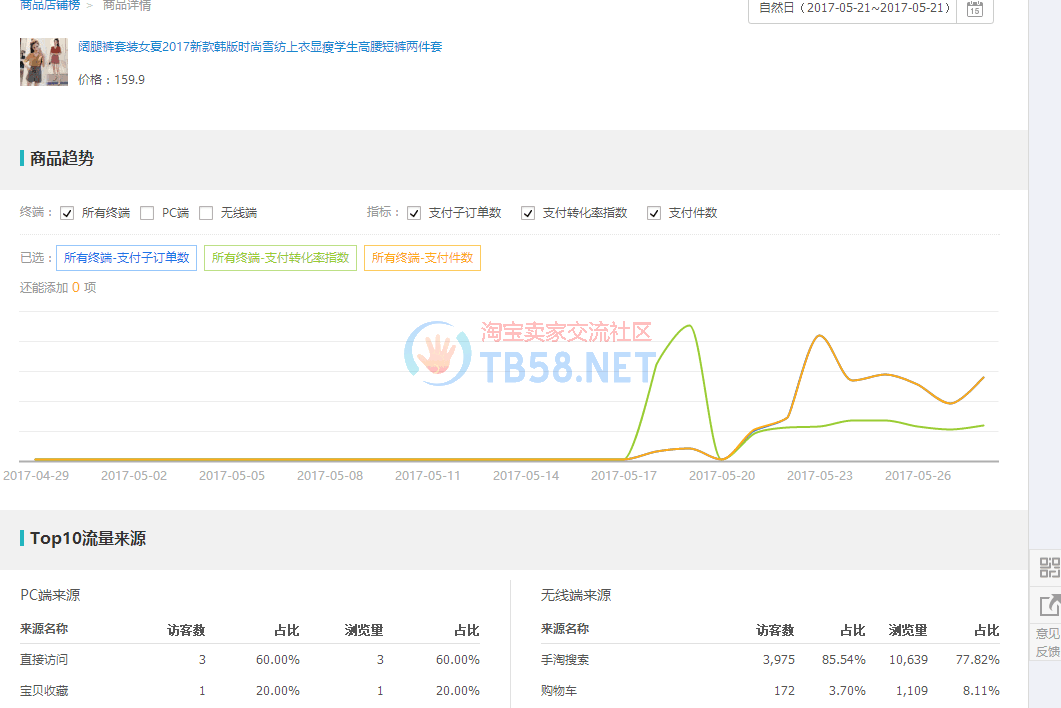Click the 商品详情 breadcrumb text
This screenshot has width=1061, height=708.
(x=127, y=5)
